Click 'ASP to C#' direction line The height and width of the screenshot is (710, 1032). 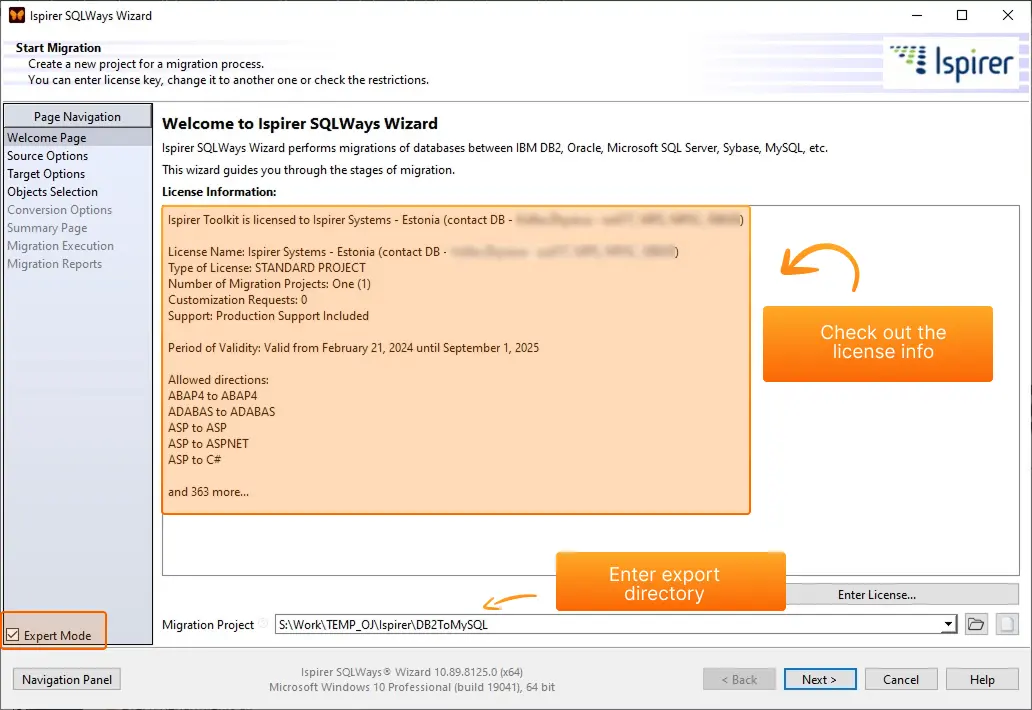click(195, 459)
